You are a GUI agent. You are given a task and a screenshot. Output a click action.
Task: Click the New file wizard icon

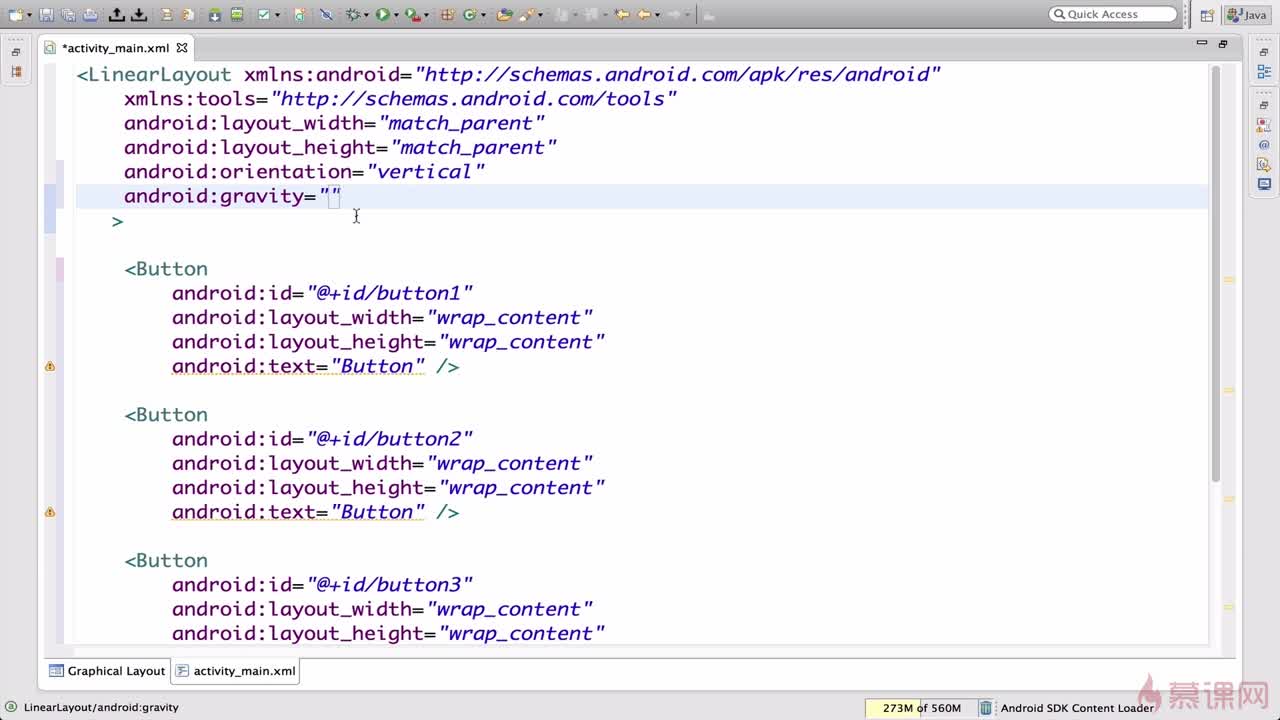15,15
